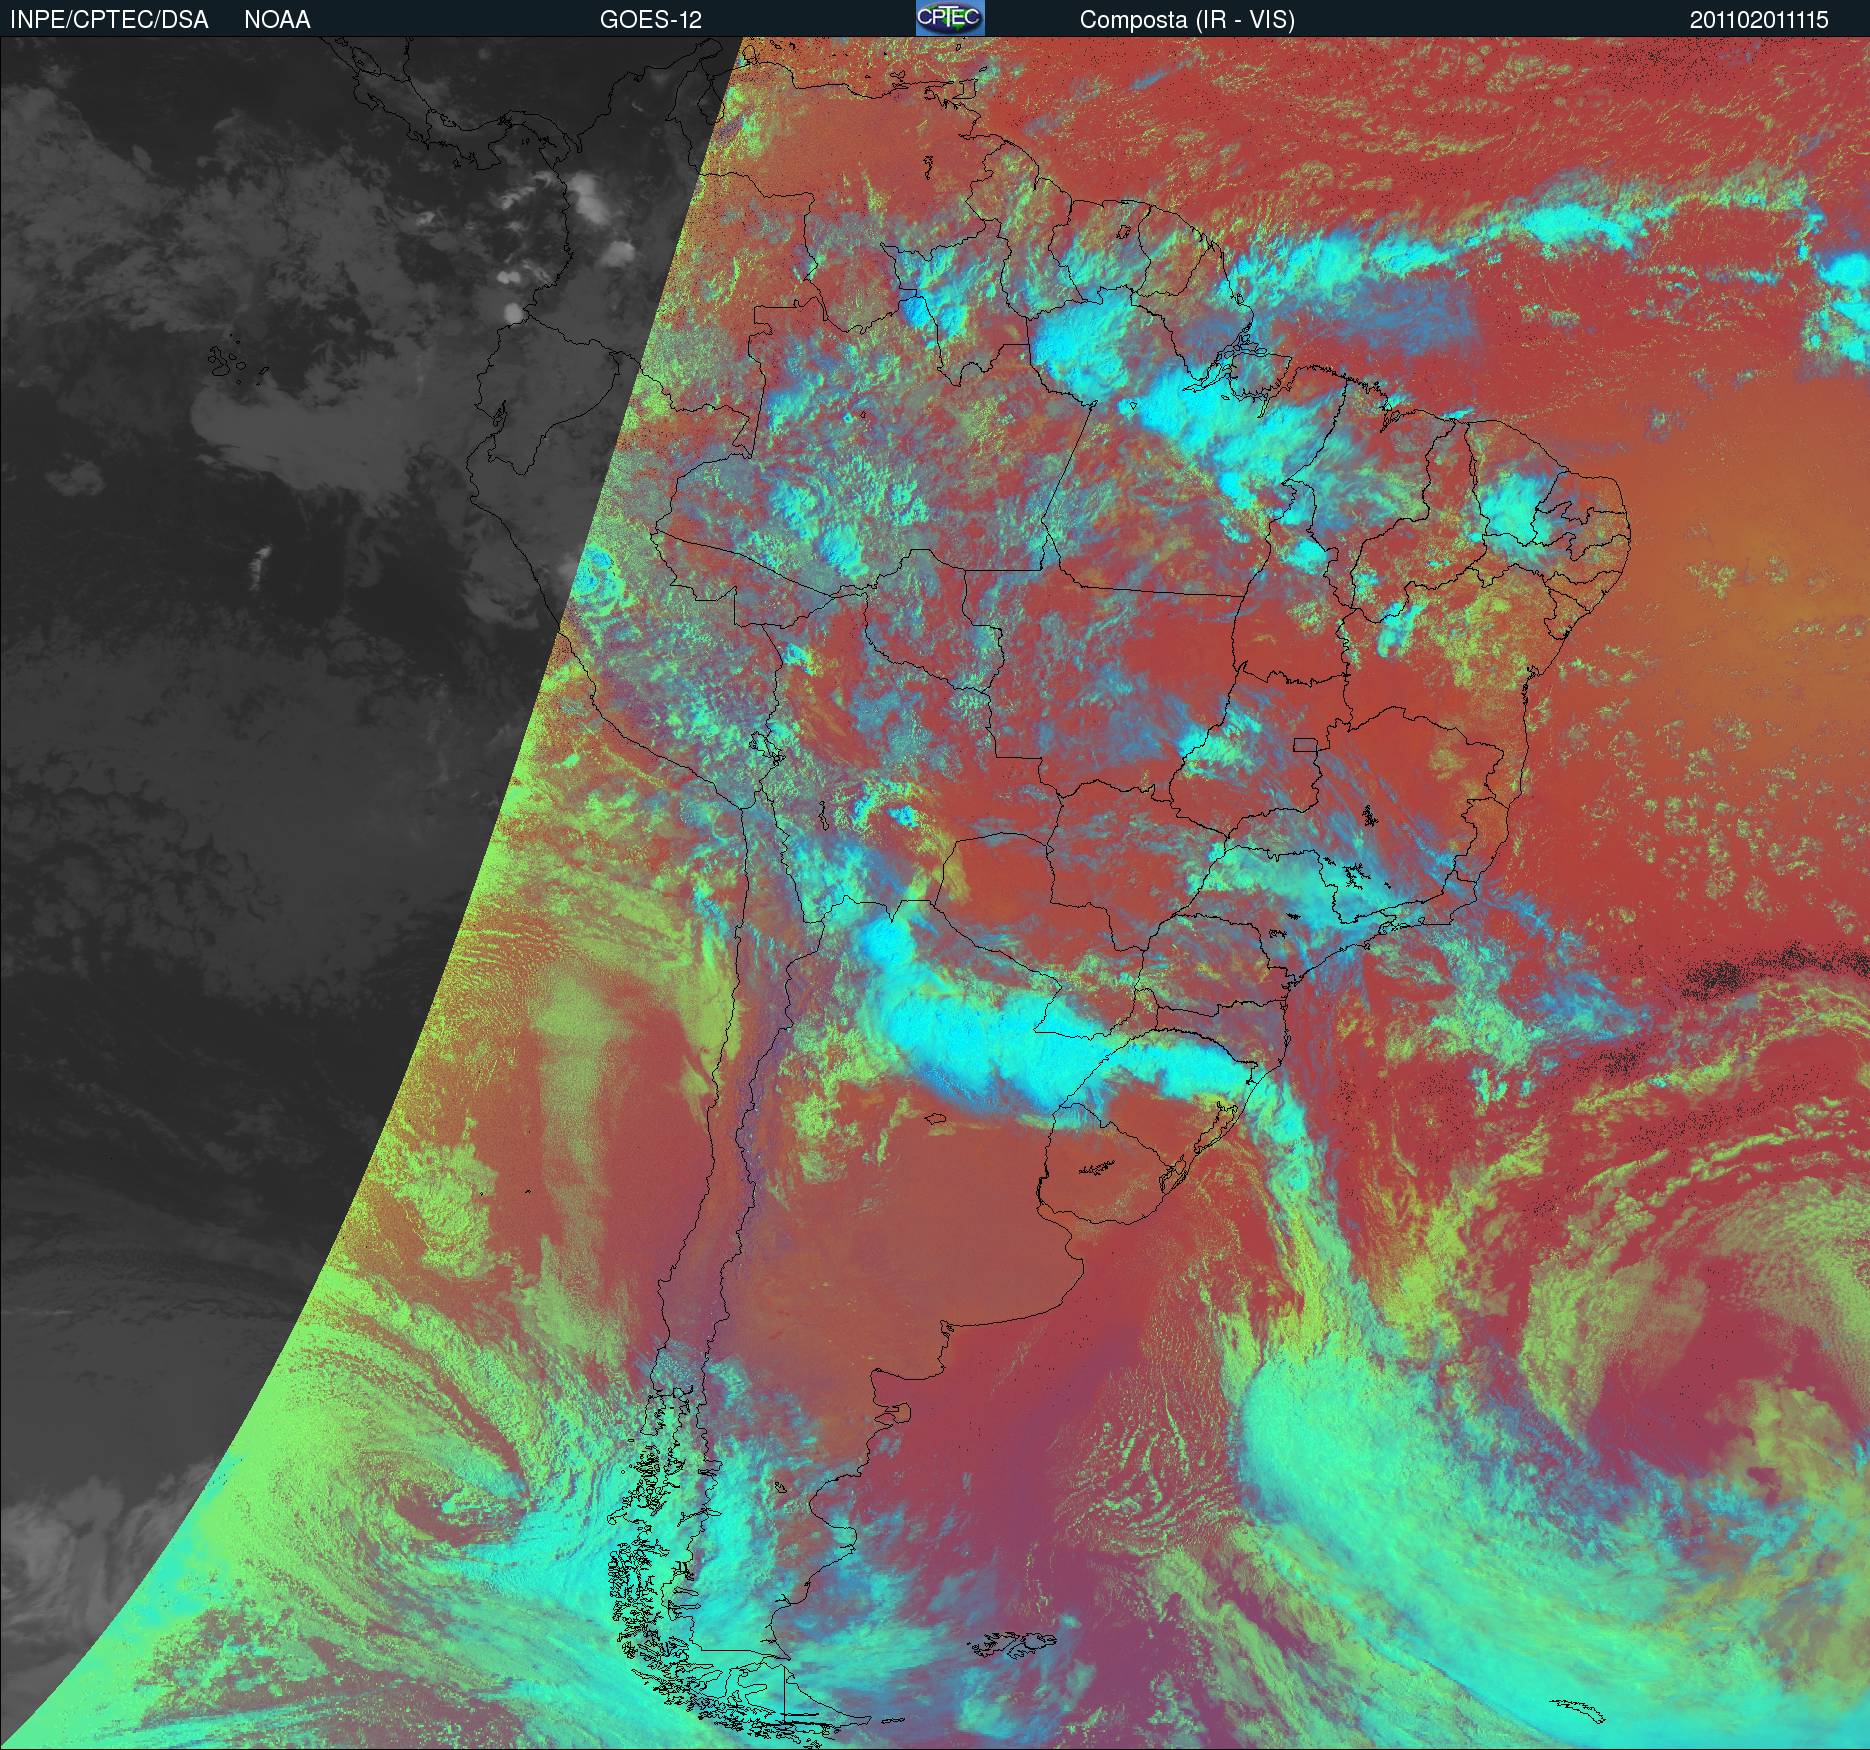The width and height of the screenshot is (1870, 1750).
Task: Select the NOAA label in the header
Action: click(x=277, y=20)
